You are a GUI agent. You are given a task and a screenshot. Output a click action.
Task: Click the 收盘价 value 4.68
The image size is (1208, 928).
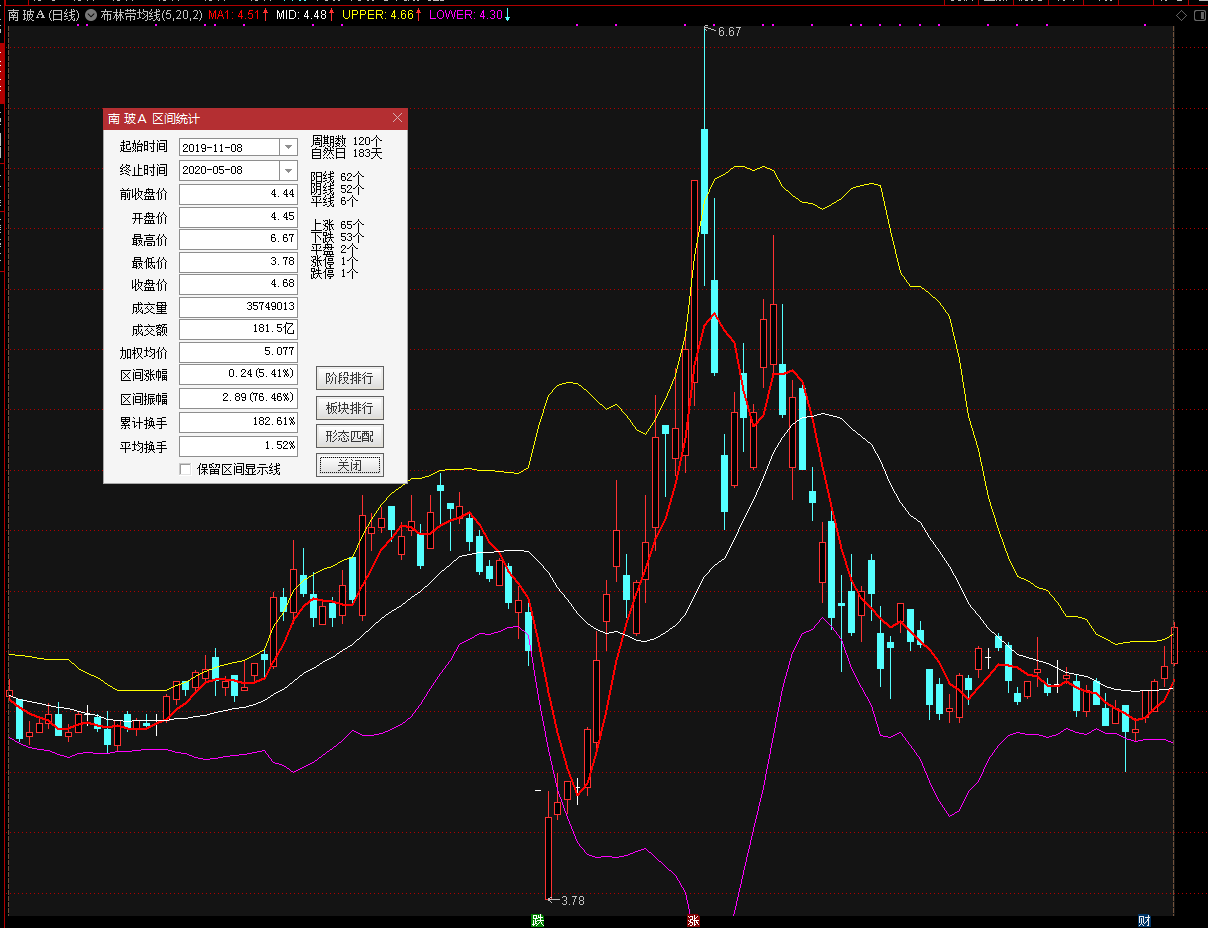point(238,285)
